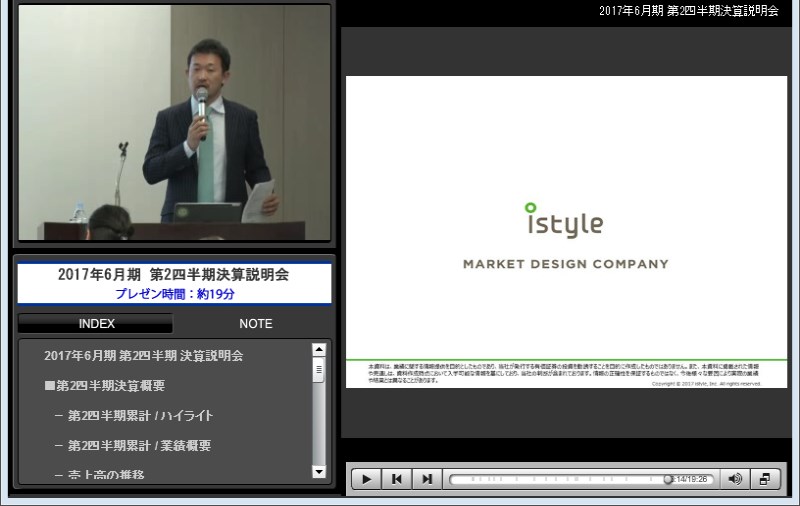Click the 14/19:26 time display
This screenshot has width=800, height=506.
pyautogui.click(x=690, y=479)
